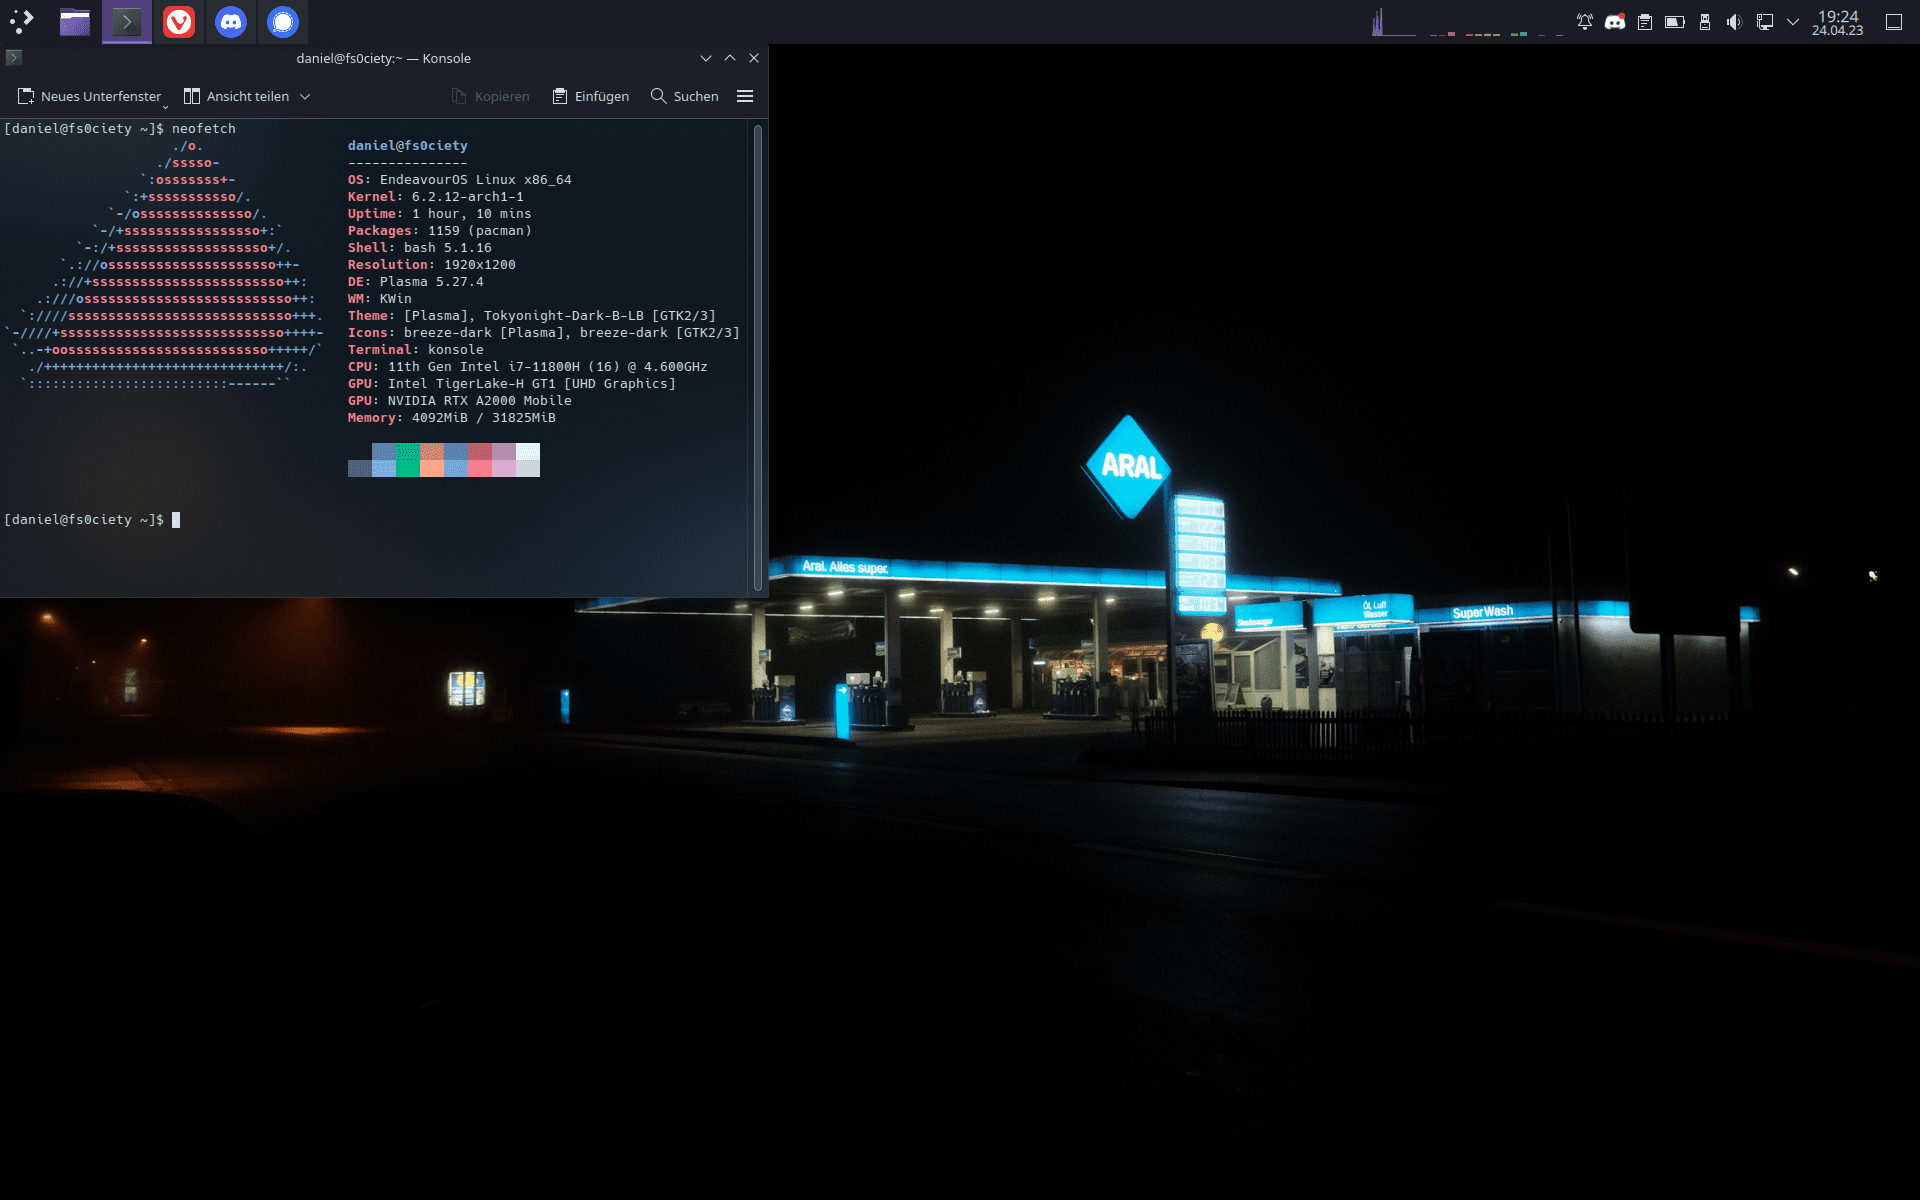The width and height of the screenshot is (1920, 1200).
Task: Open the network connections applet
Action: point(1765,22)
